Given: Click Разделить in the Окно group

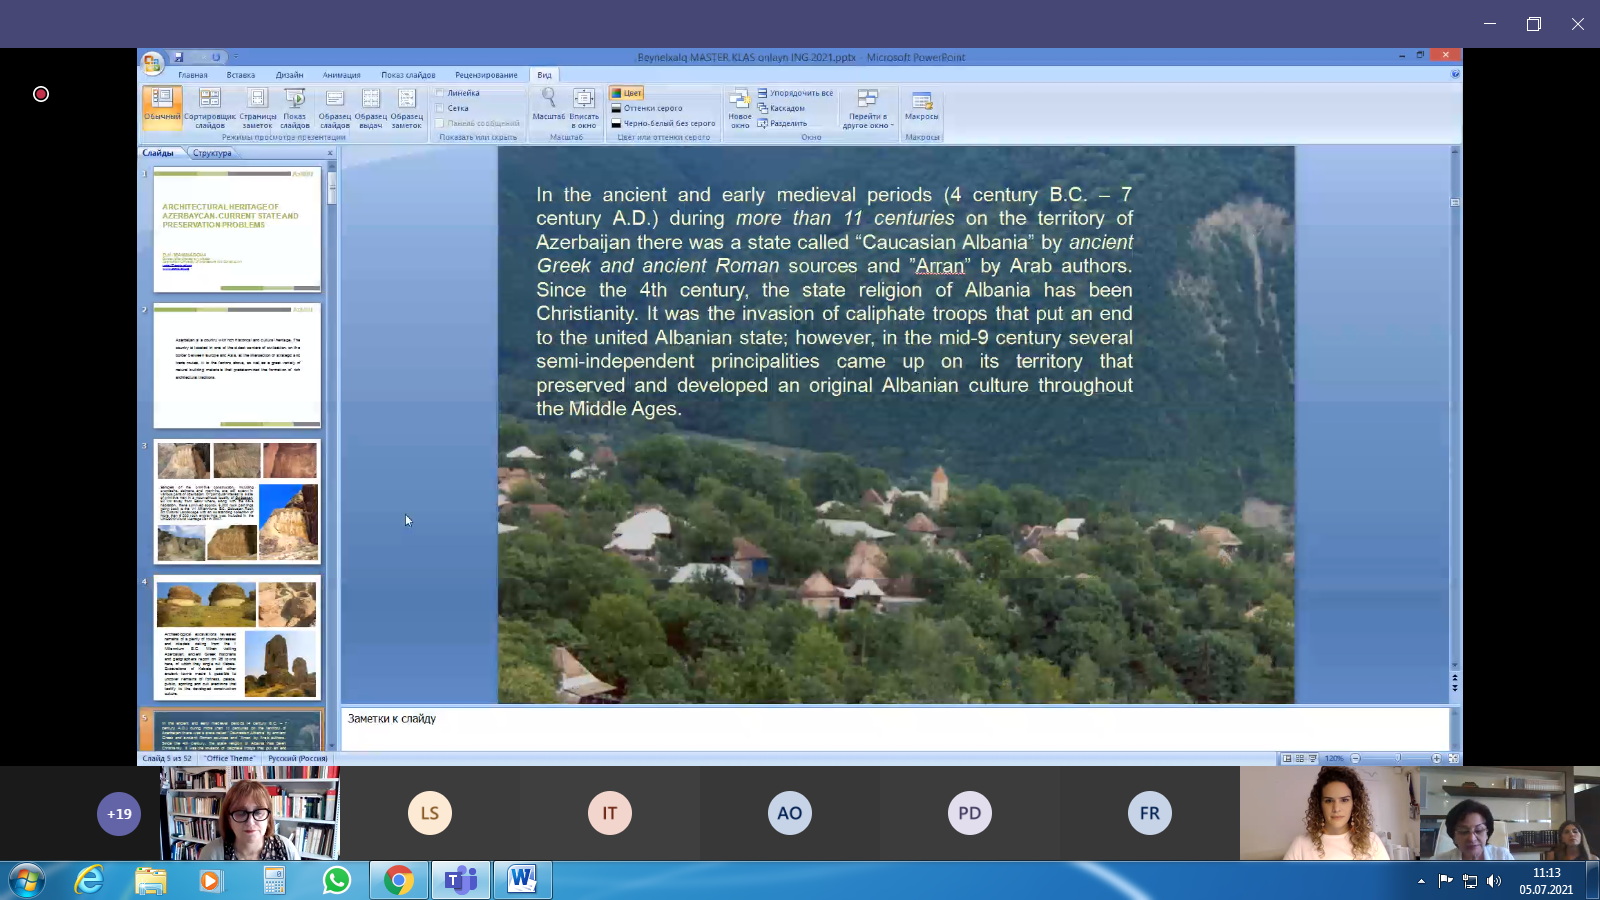Looking at the screenshot, I should click(782, 123).
